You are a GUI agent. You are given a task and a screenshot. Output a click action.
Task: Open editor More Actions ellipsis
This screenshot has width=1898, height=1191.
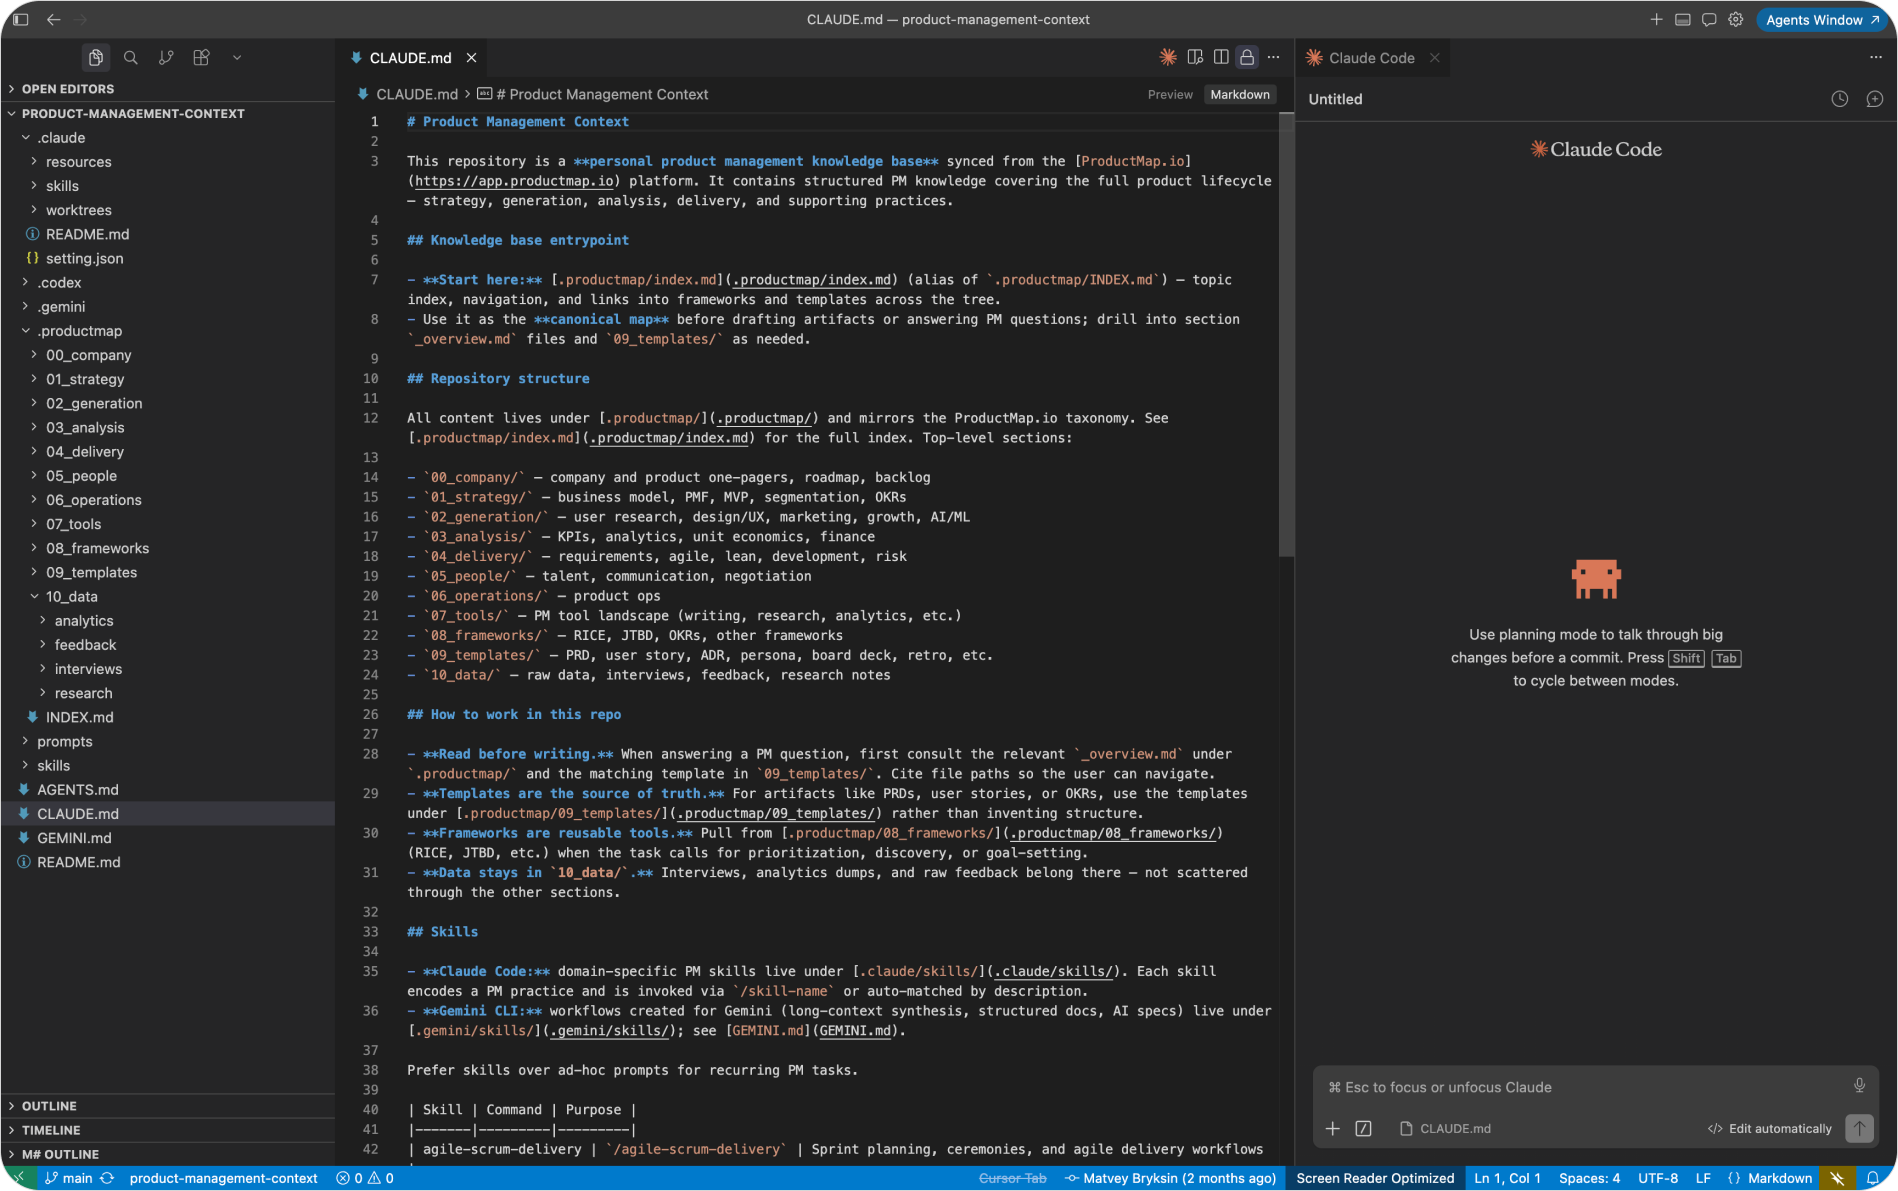coord(1273,57)
